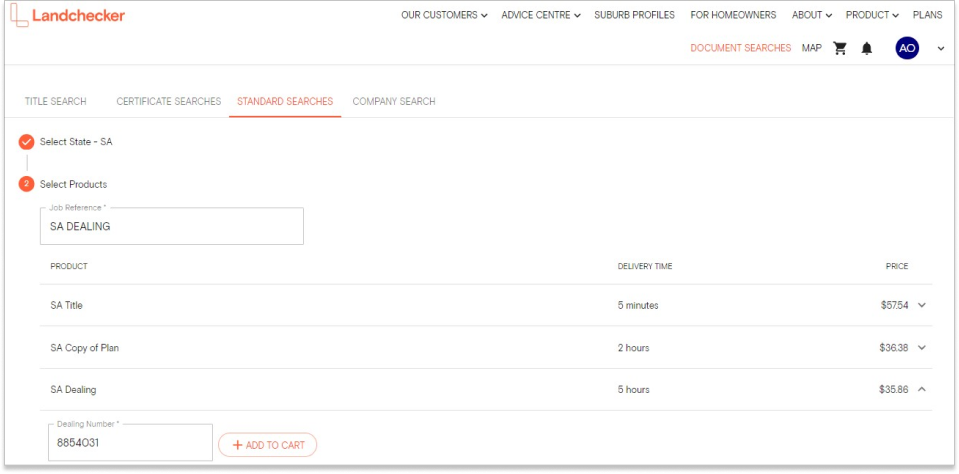Switch to the Certificate Searches tab
Screen dimensions: 959x474
[x=169, y=102]
